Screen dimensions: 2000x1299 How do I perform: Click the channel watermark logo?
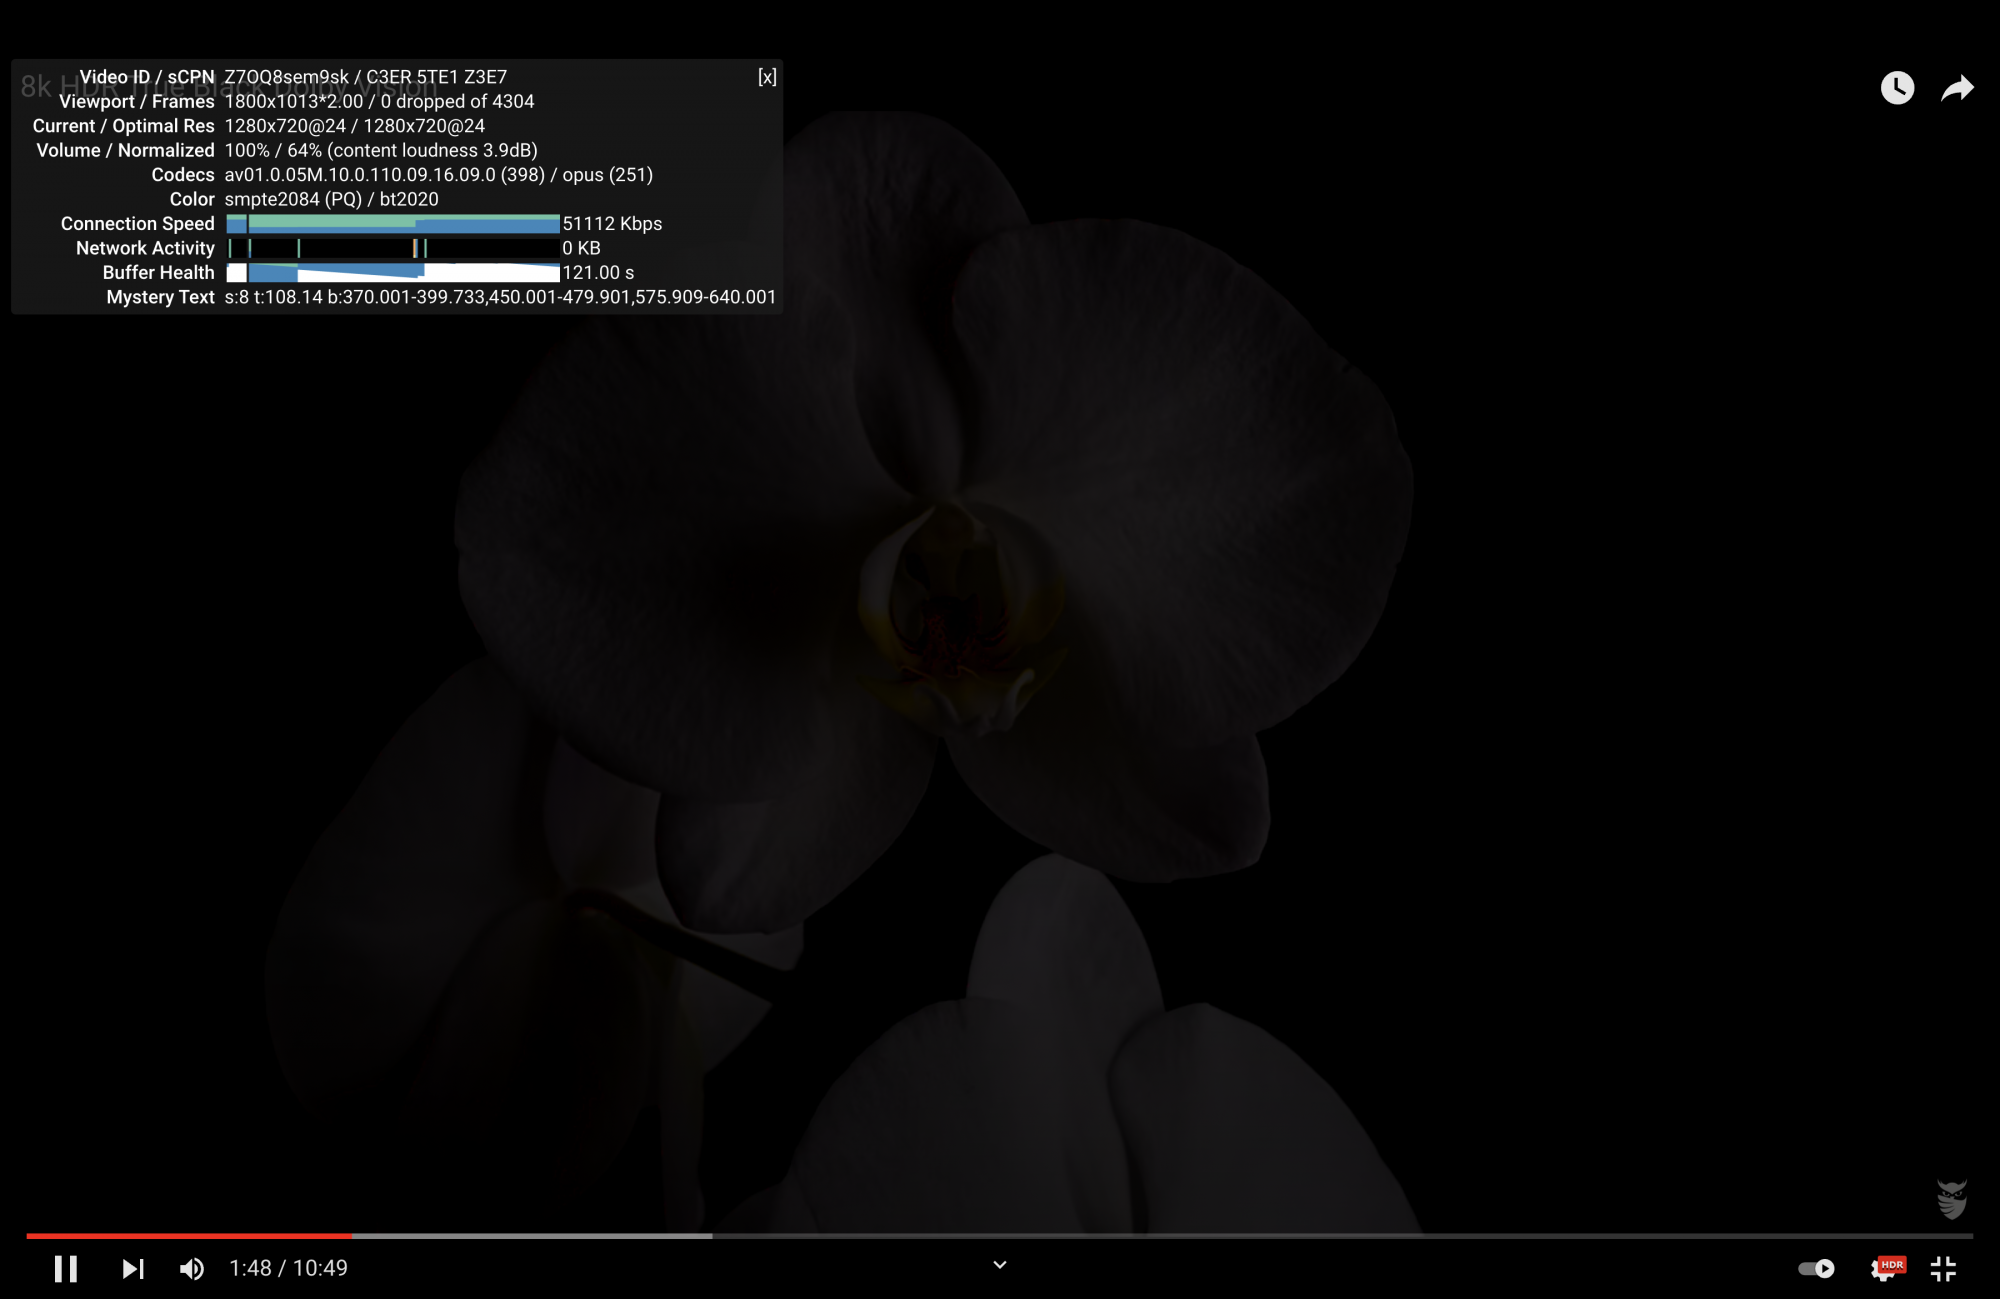[x=1951, y=1198]
